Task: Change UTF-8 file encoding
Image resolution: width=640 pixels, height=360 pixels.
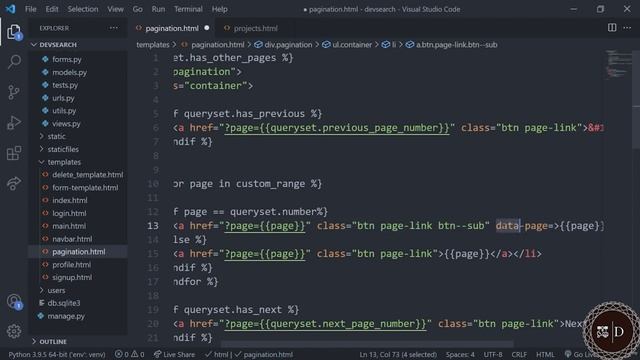Action: point(493,354)
